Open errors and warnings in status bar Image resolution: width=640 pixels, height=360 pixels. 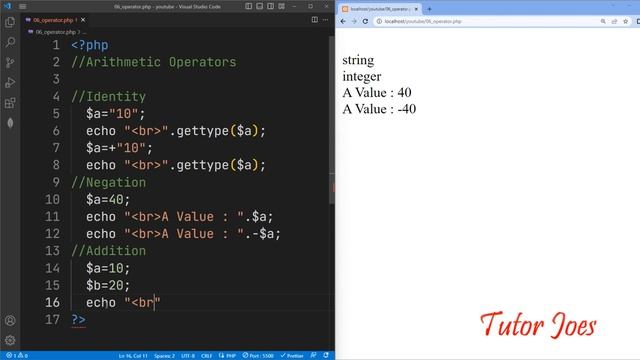(x=17, y=356)
